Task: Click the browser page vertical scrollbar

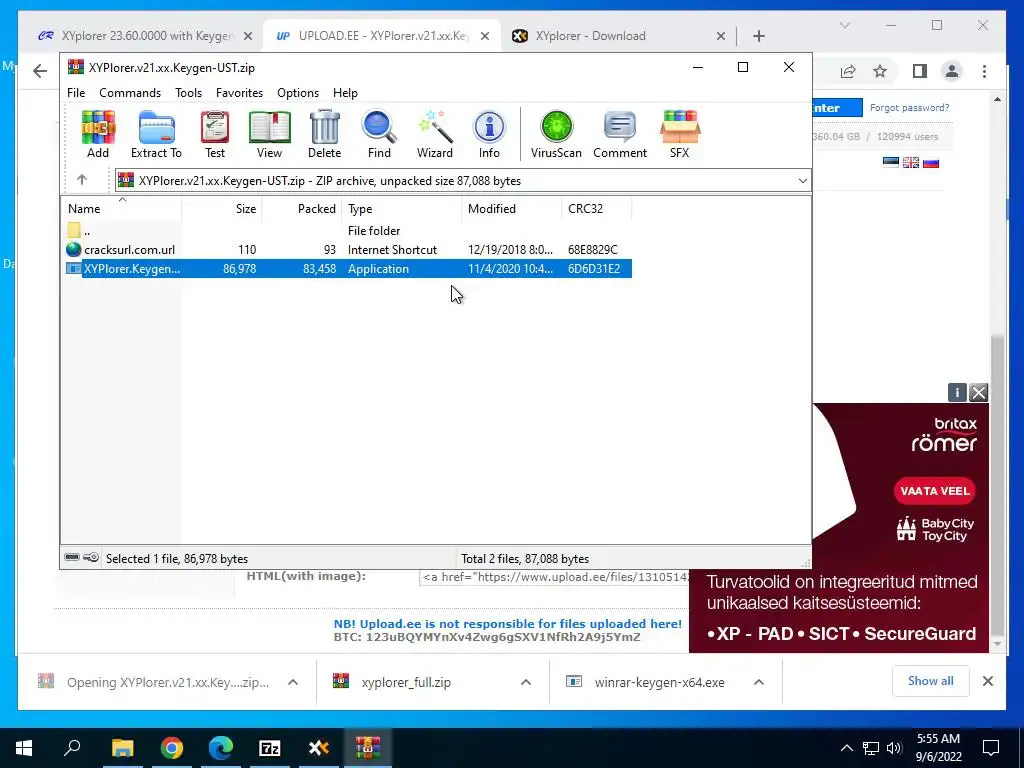Action: [x=997, y=484]
